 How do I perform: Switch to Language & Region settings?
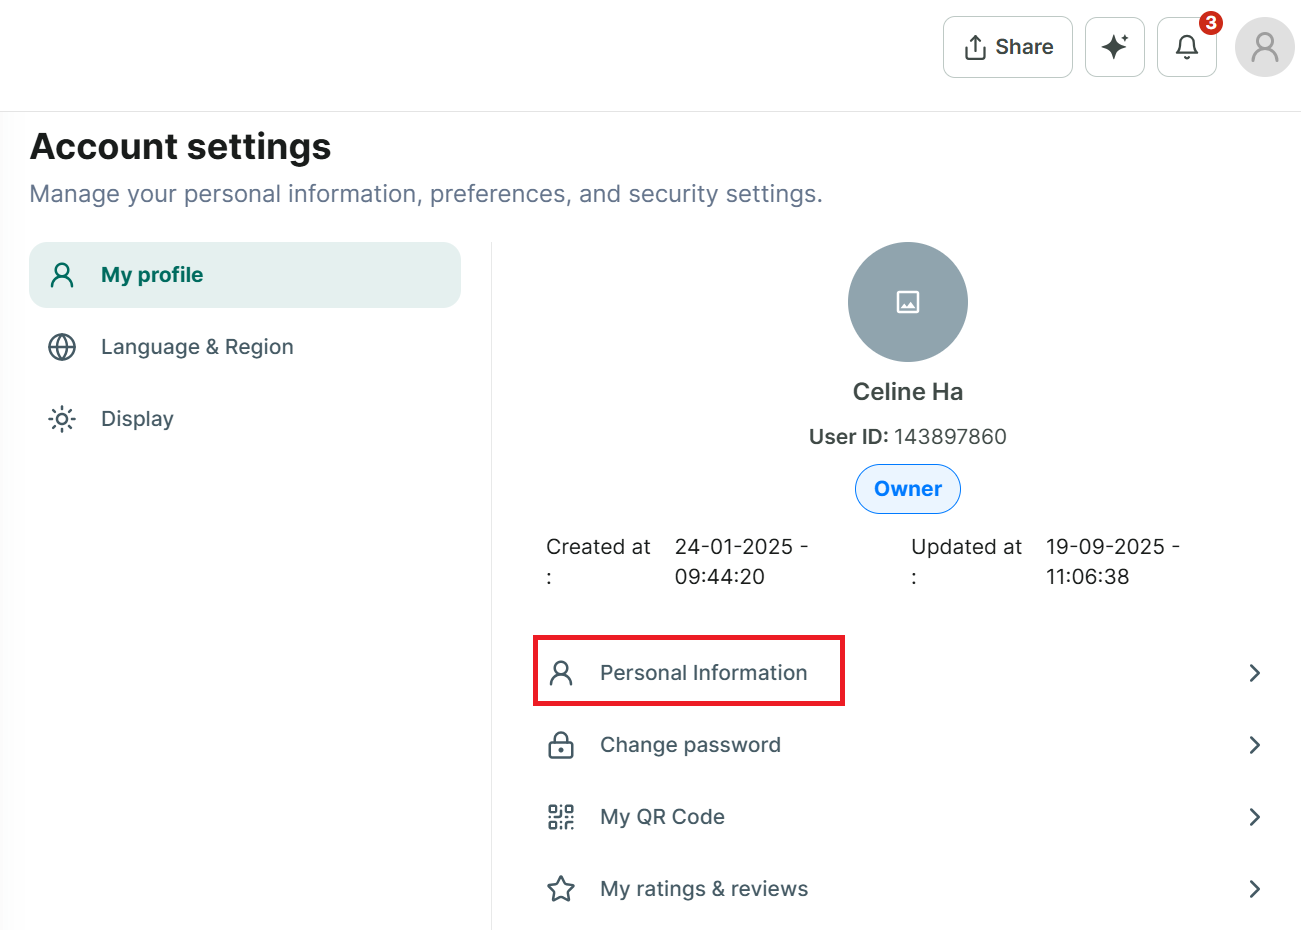245,347
